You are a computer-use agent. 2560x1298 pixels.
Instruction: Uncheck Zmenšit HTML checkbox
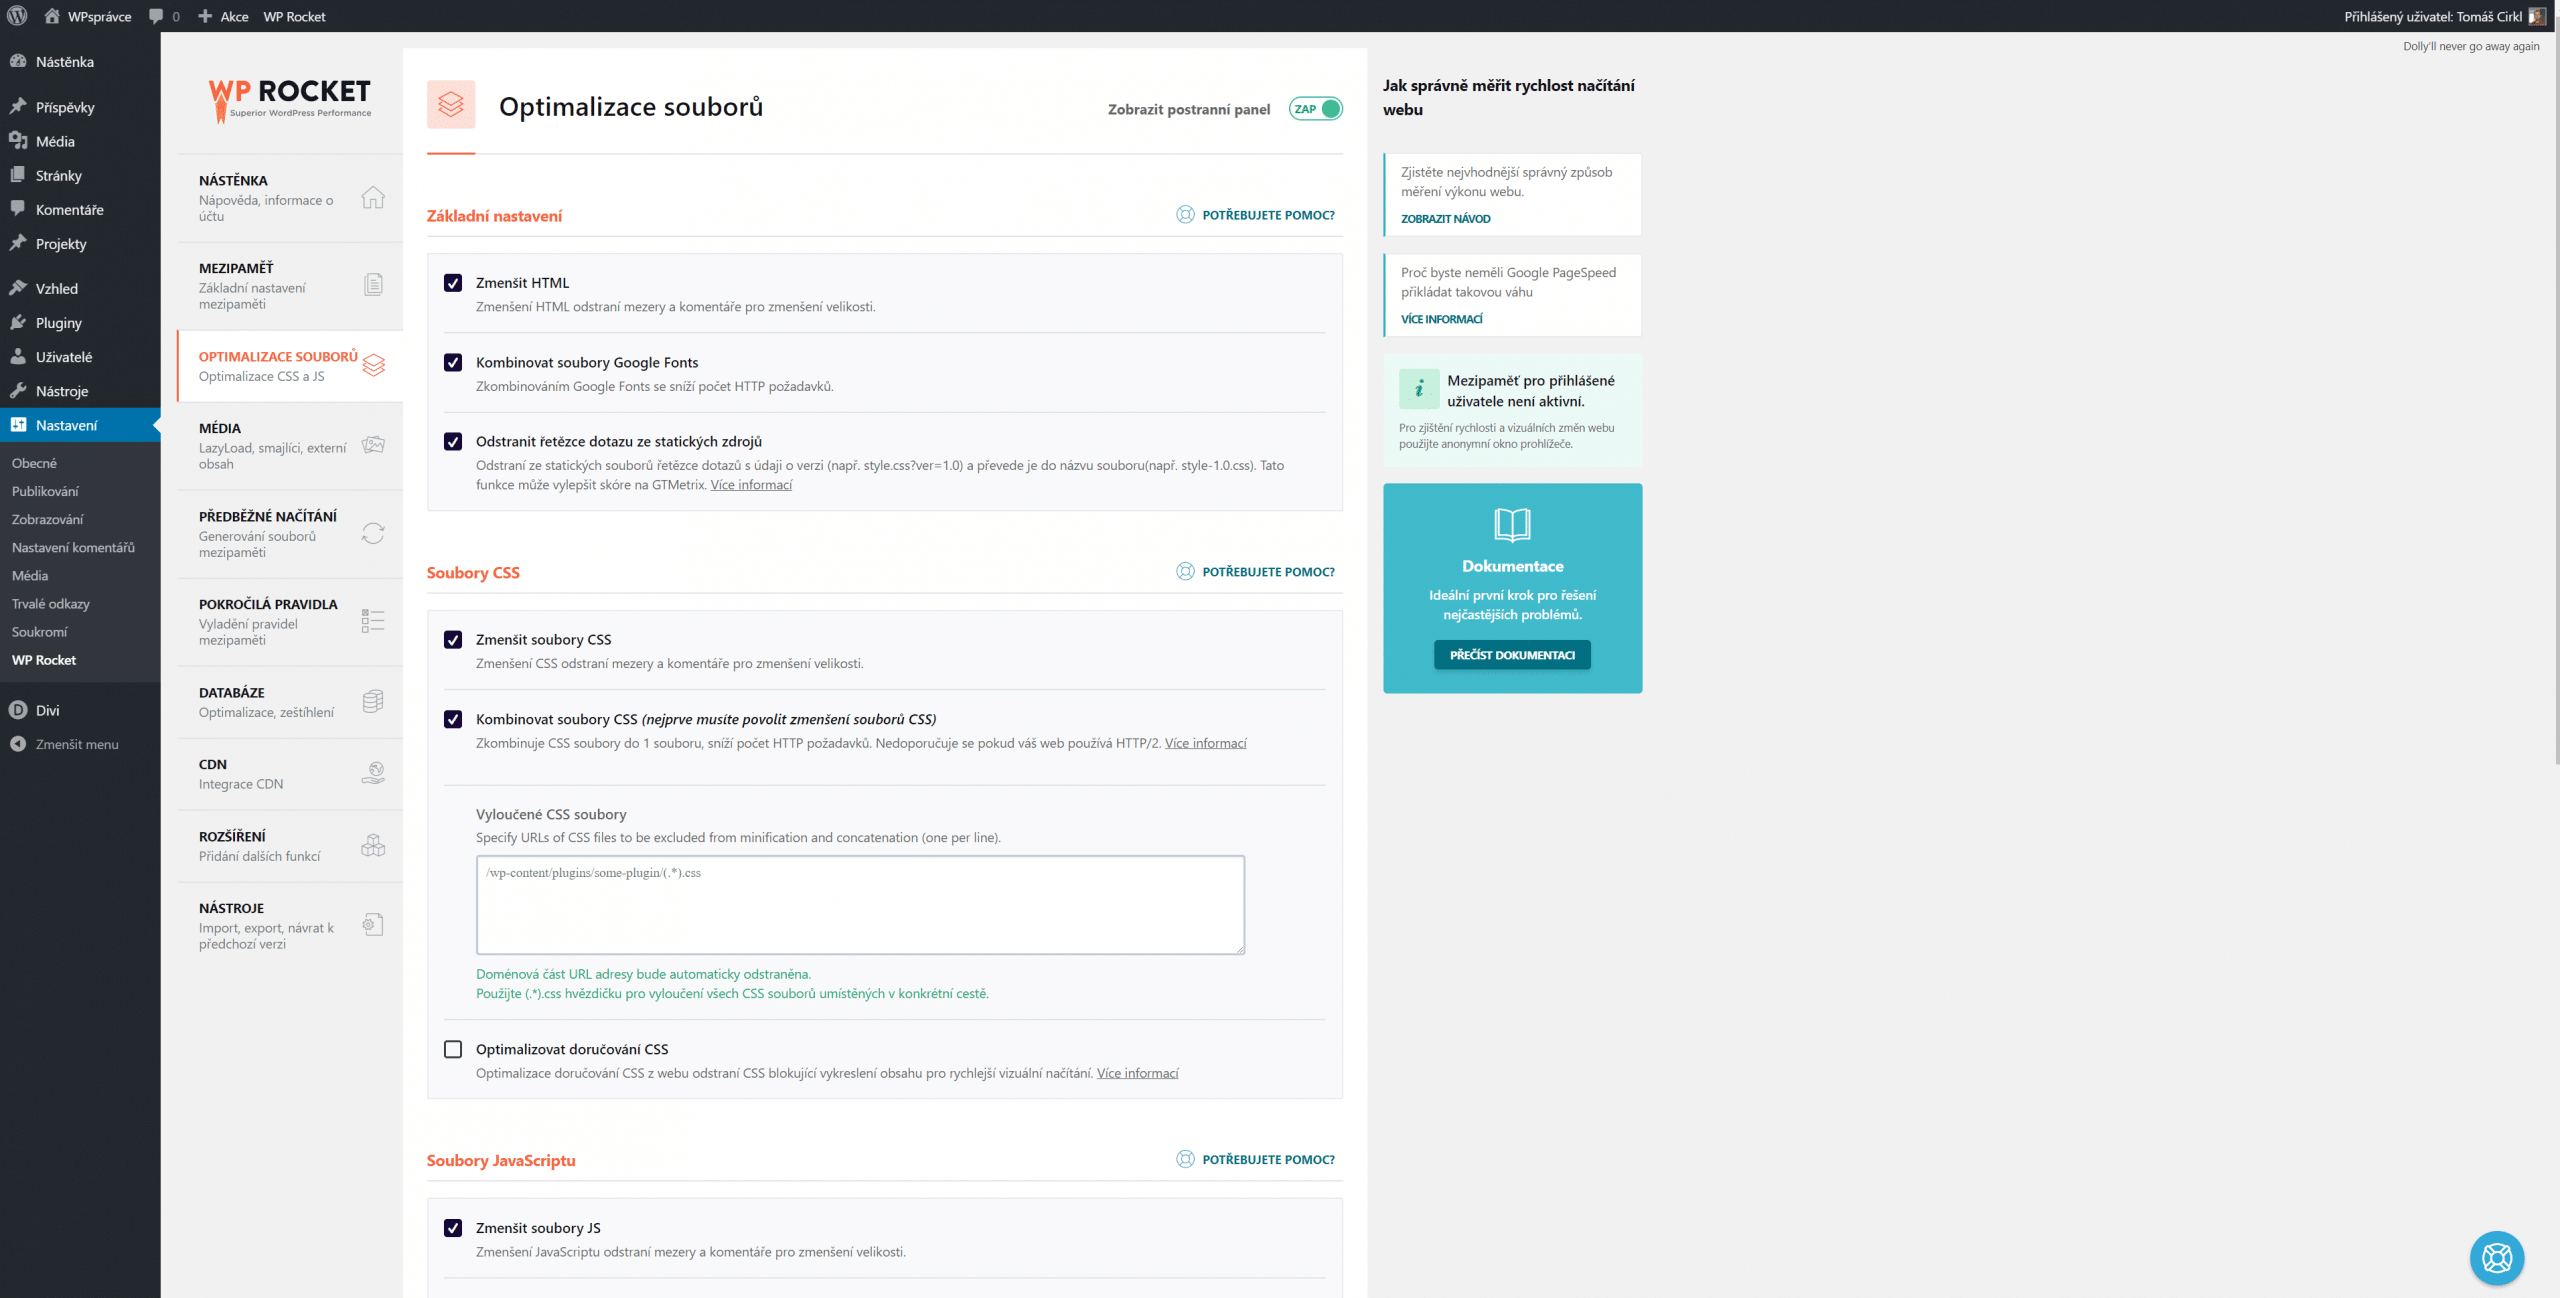tap(453, 283)
